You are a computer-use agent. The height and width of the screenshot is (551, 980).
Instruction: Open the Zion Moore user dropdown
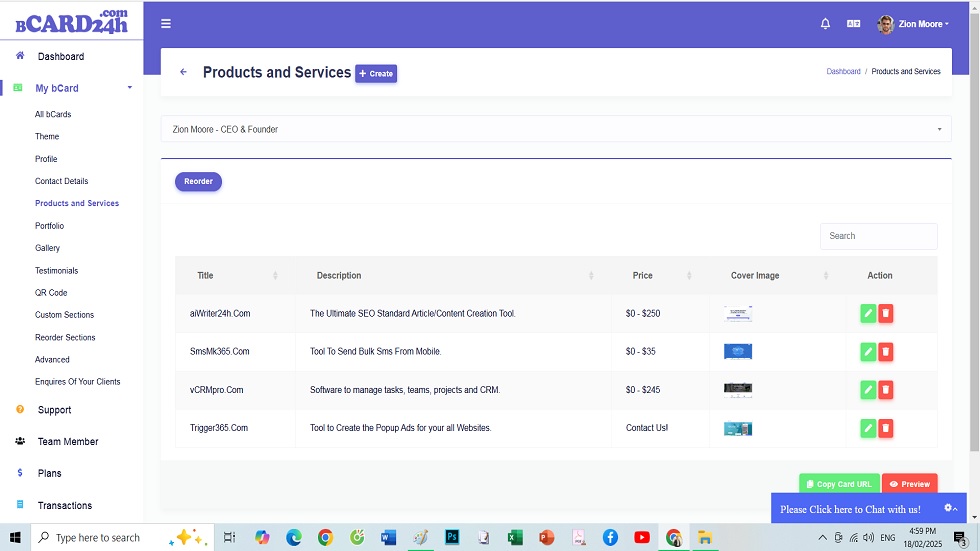tap(913, 24)
